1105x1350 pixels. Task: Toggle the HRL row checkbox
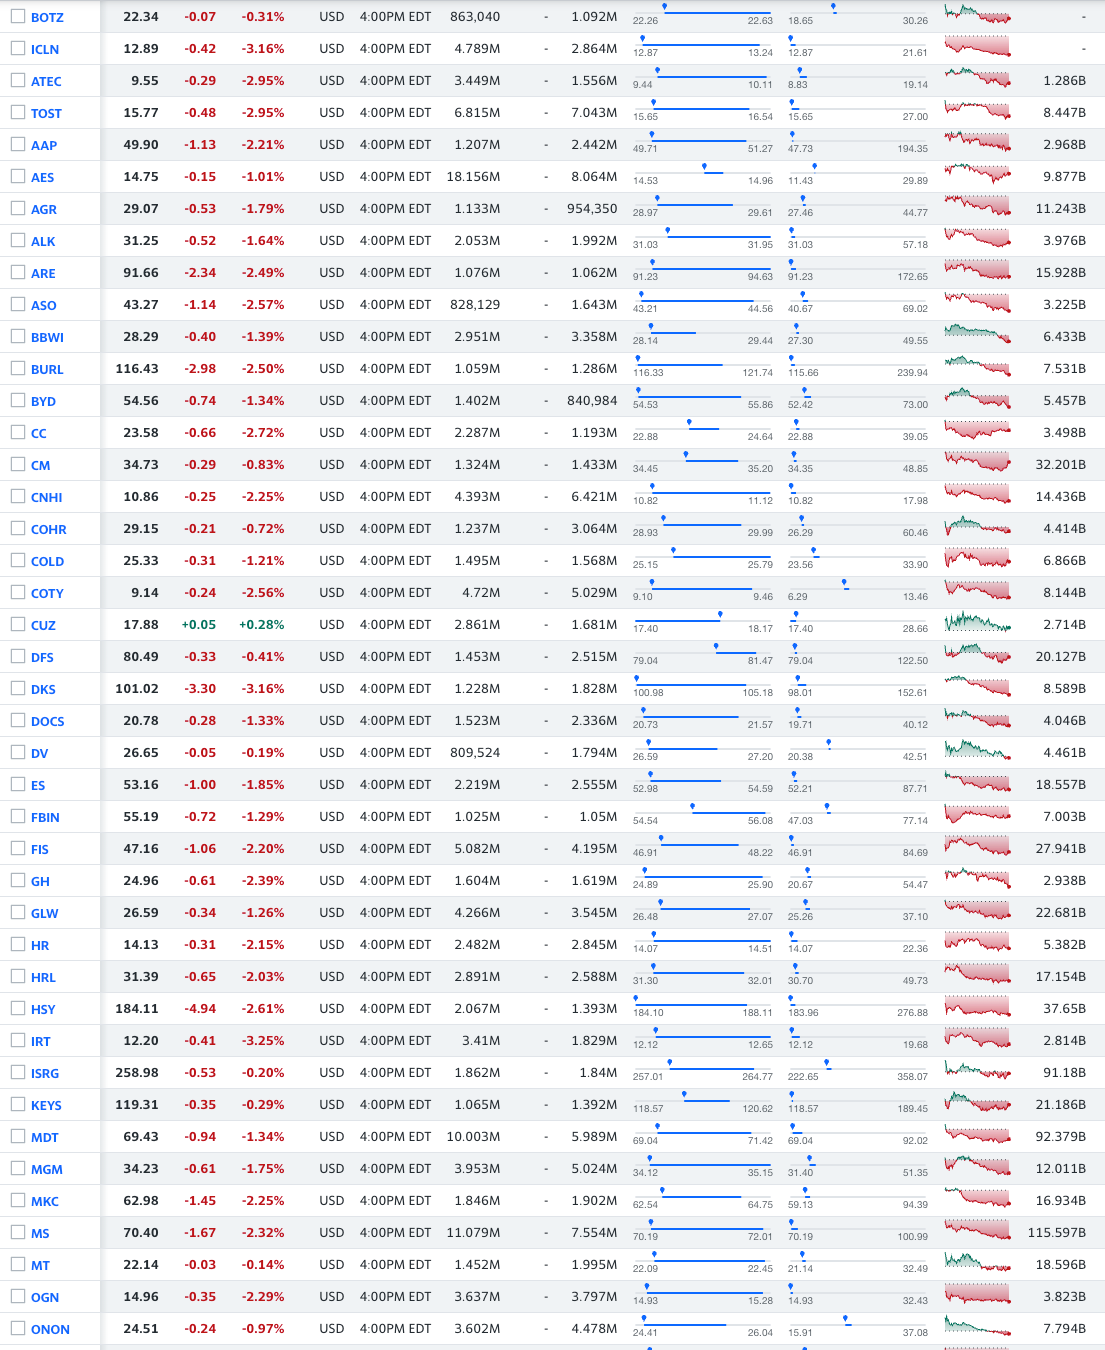(x=18, y=977)
